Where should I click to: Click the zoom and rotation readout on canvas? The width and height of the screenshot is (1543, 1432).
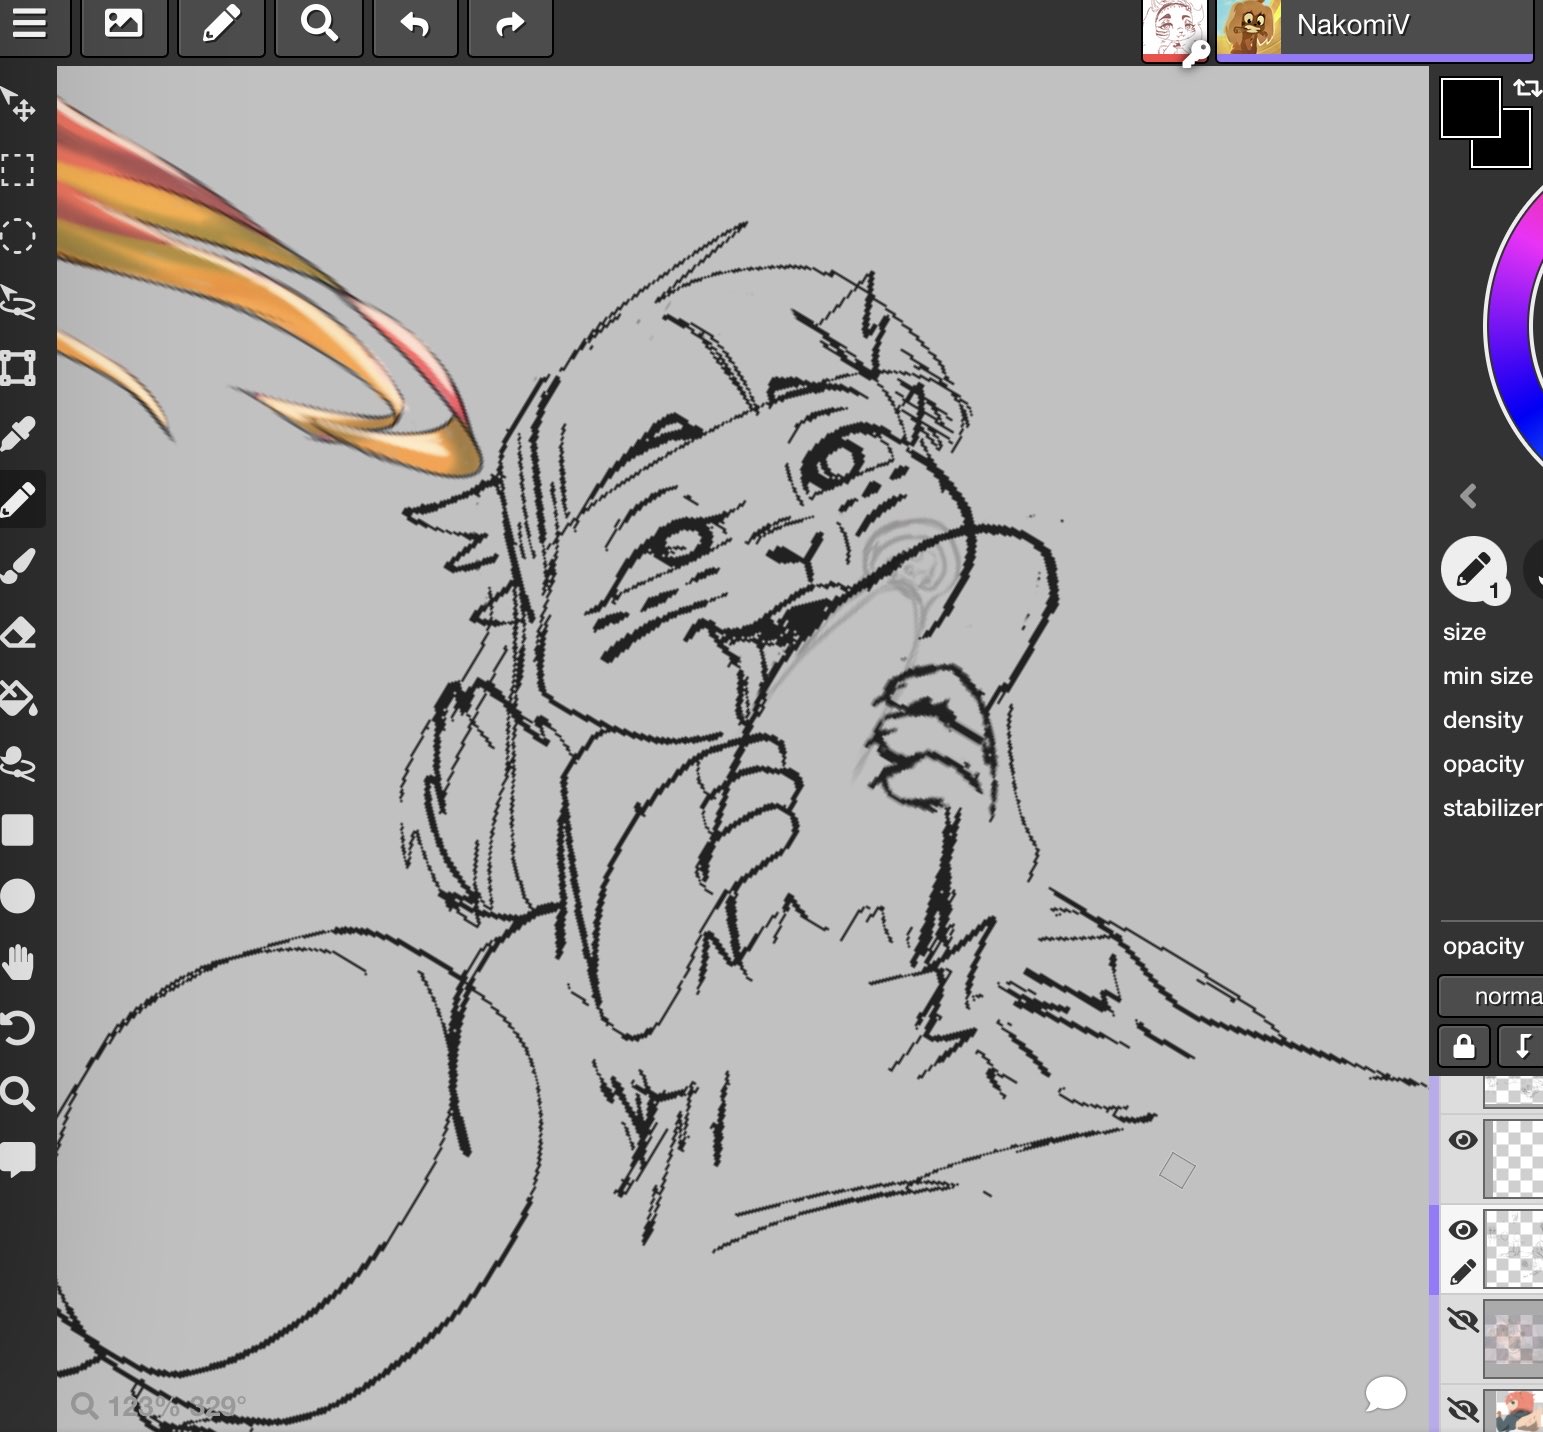[x=160, y=1406]
